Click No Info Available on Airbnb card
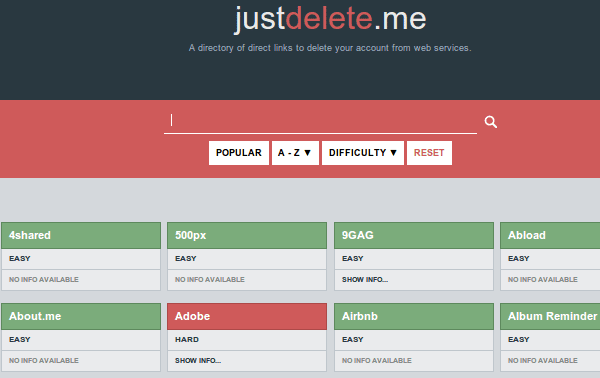Screen dimensions: 600x378 (x=377, y=361)
